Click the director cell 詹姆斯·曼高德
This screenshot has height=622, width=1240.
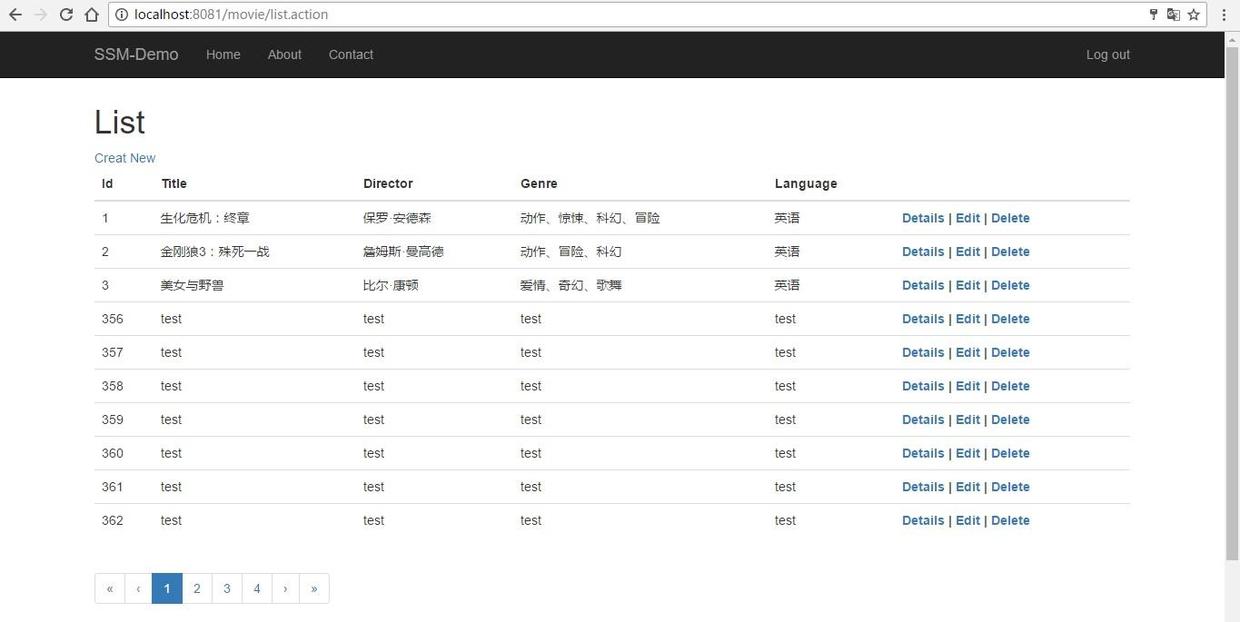(x=403, y=252)
